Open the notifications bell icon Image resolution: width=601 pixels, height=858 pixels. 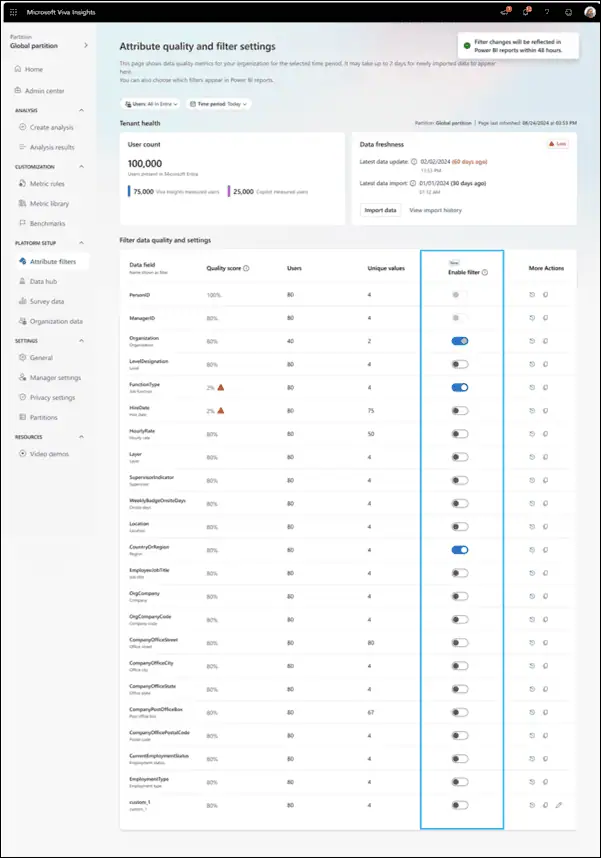(526, 11)
